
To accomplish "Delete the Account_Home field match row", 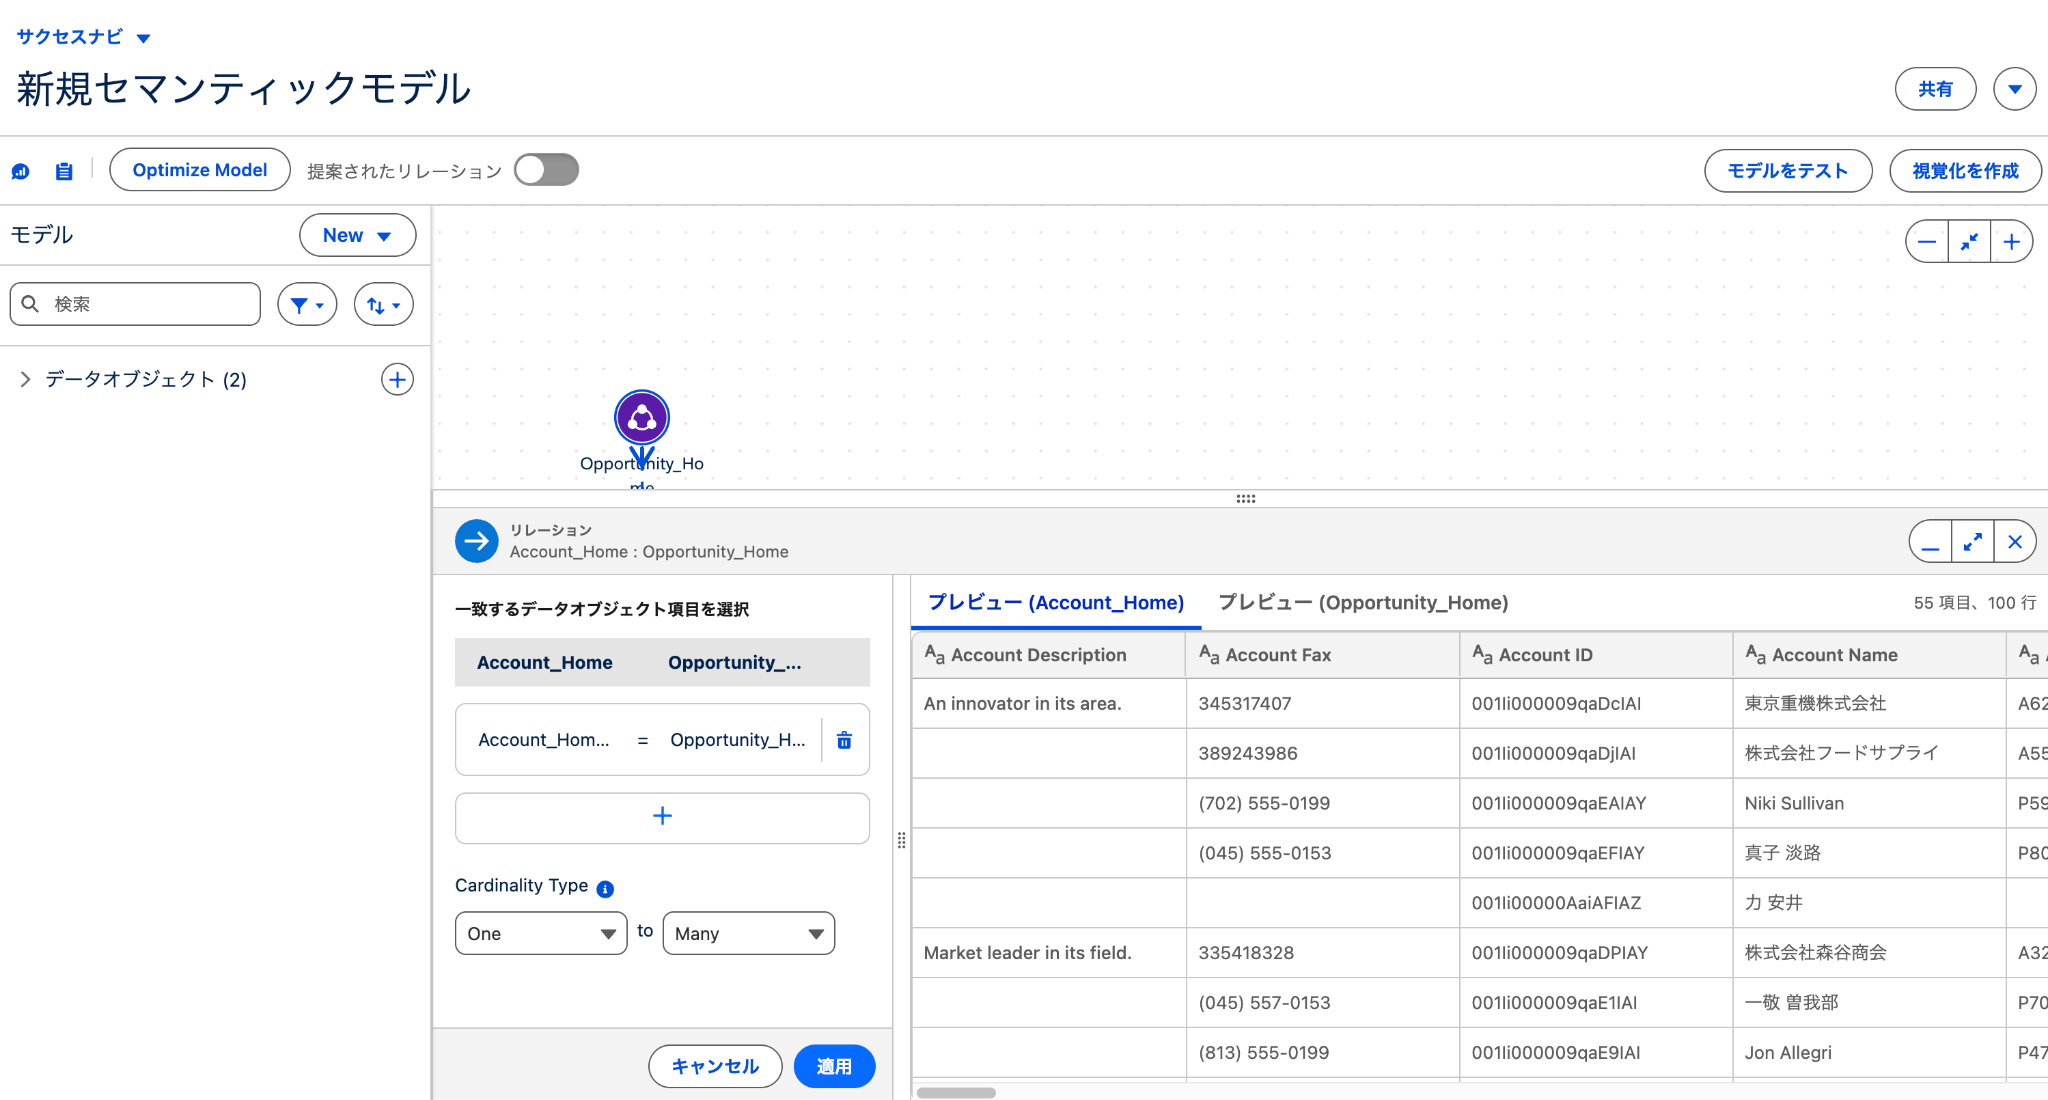I will 844,740.
